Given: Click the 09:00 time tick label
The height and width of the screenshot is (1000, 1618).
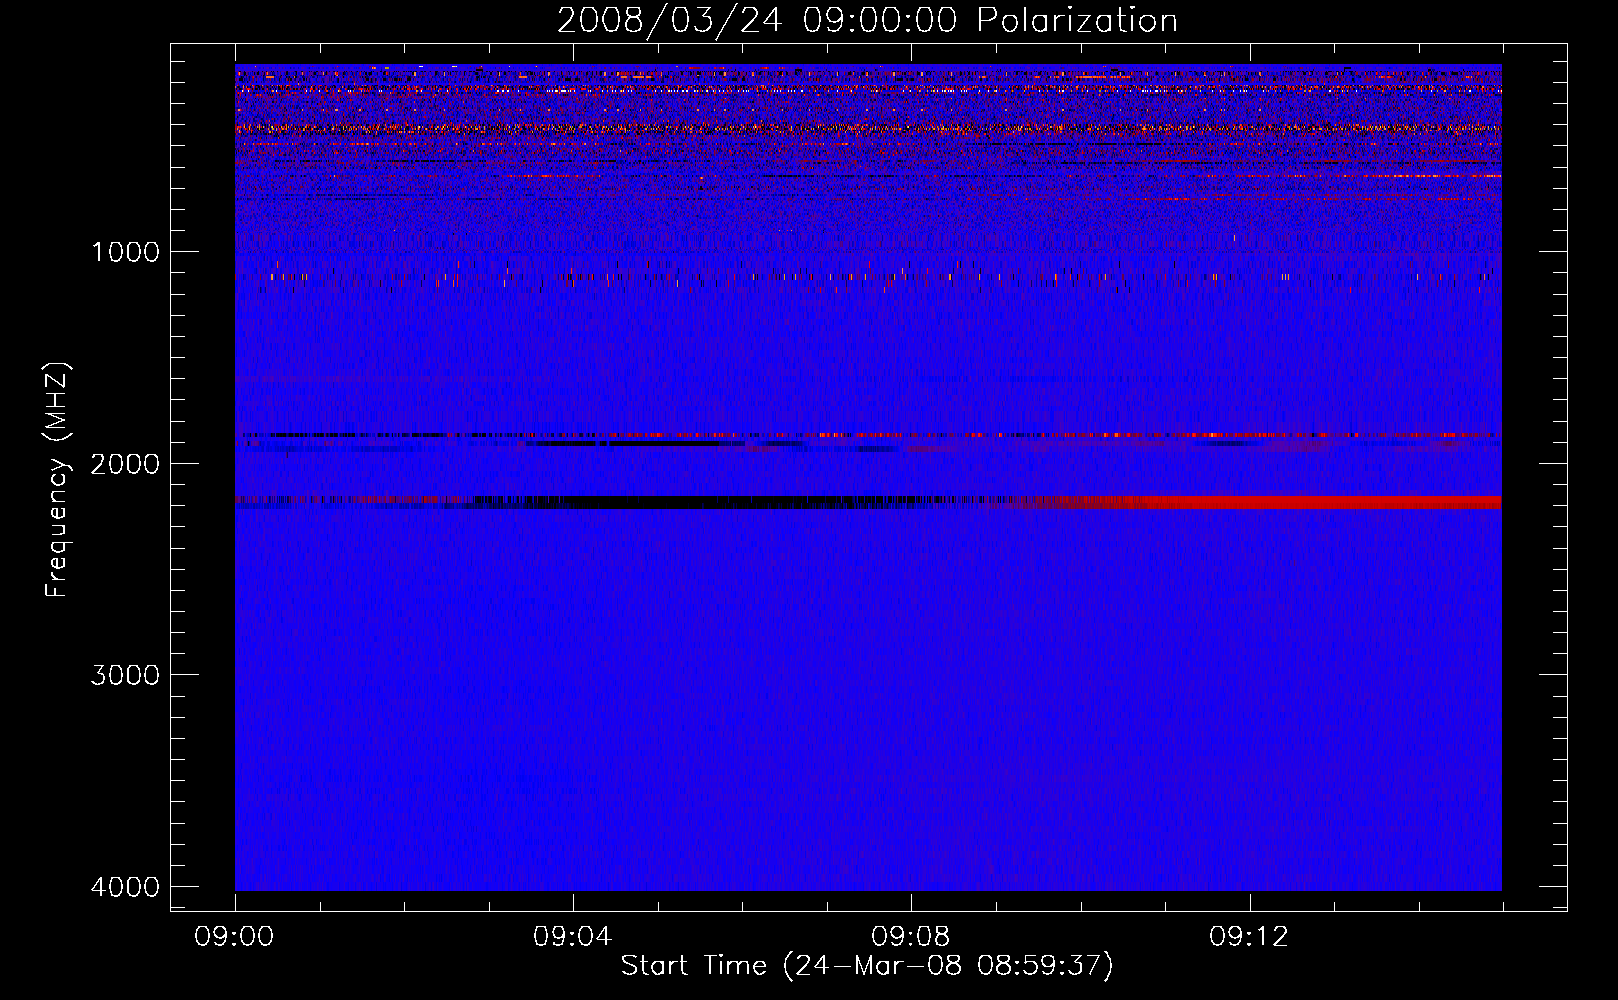Looking at the screenshot, I should point(235,937).
